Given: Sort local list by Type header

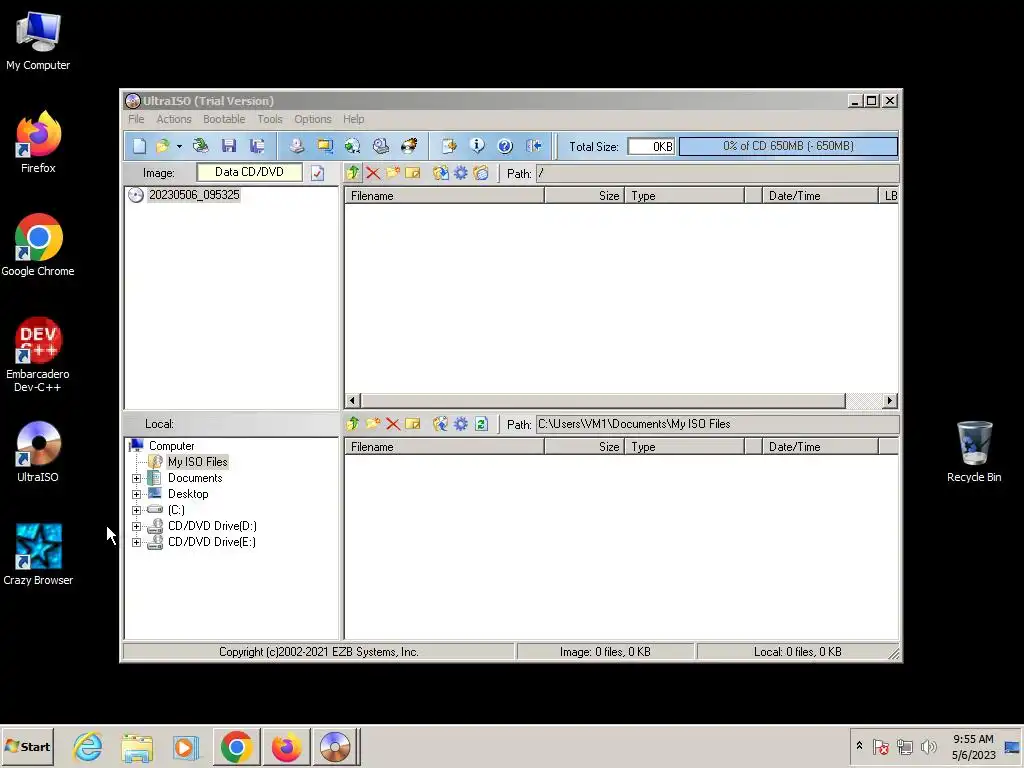Looking at the screenshot, I should [x=684, y=447].
